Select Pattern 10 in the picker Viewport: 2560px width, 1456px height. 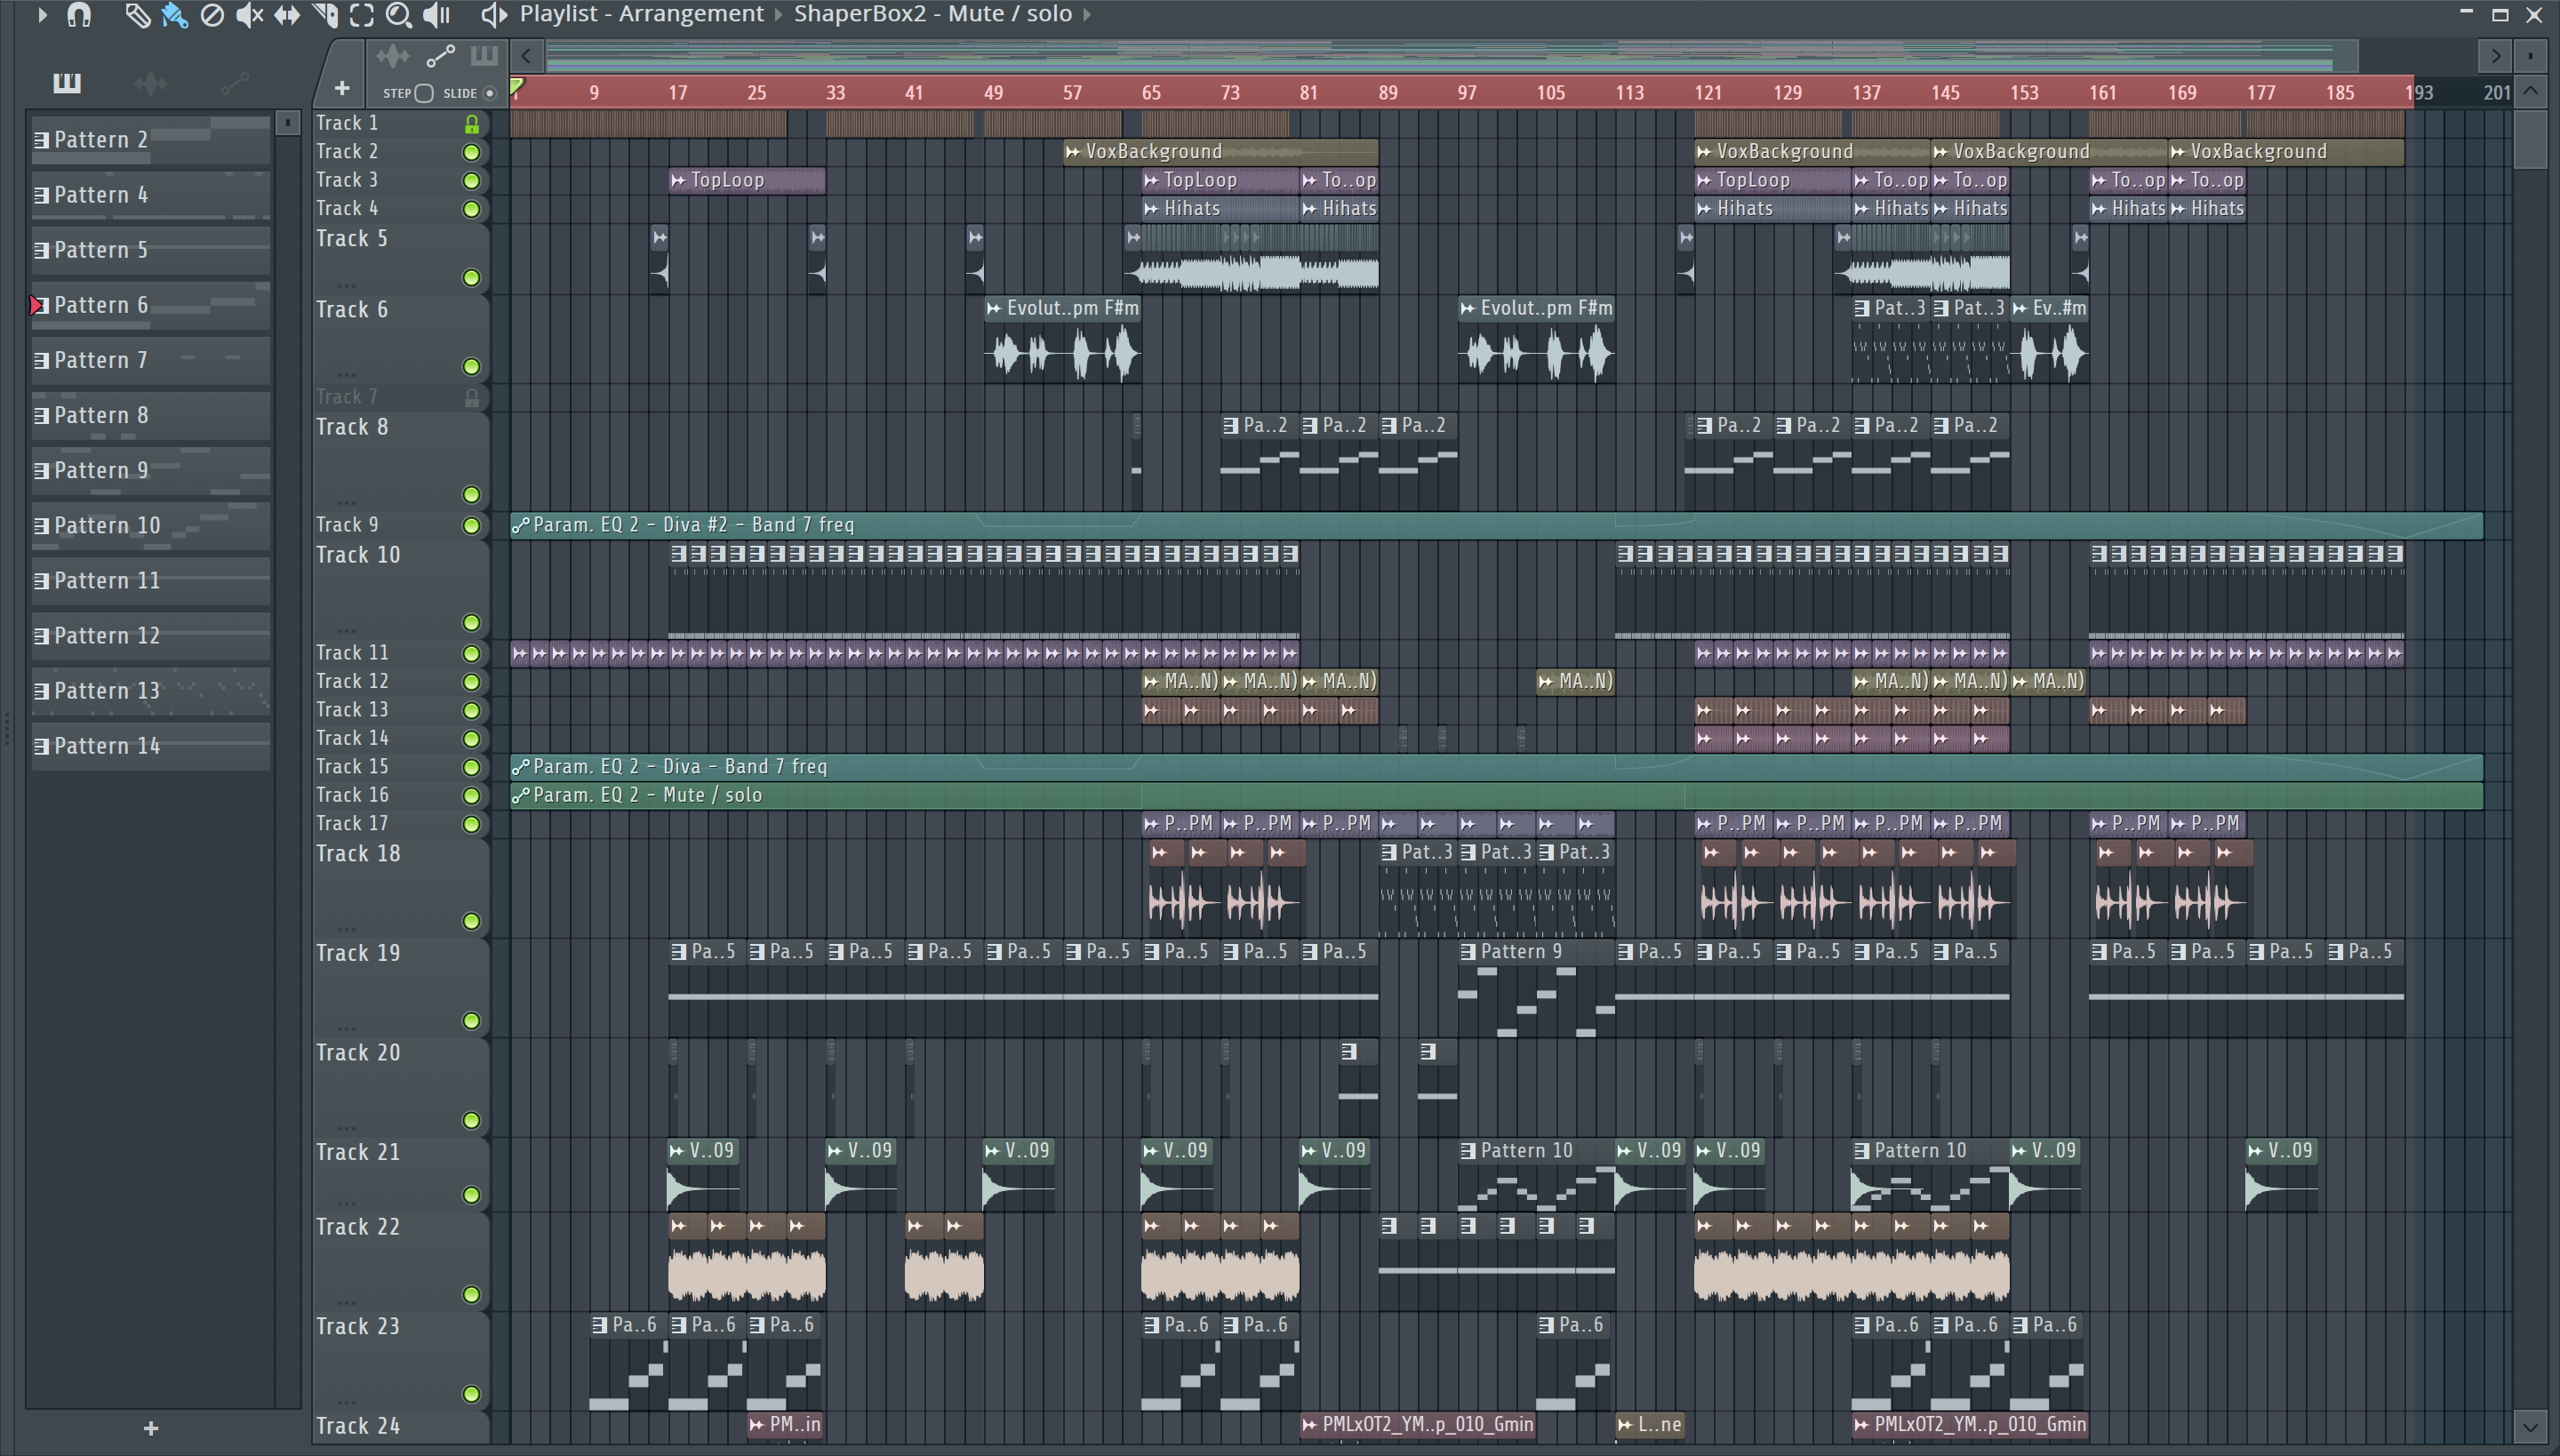click(x=150, y=525)
